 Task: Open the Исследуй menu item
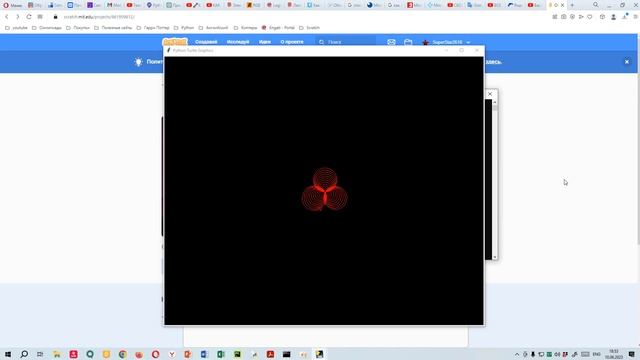tap(238, 42)
